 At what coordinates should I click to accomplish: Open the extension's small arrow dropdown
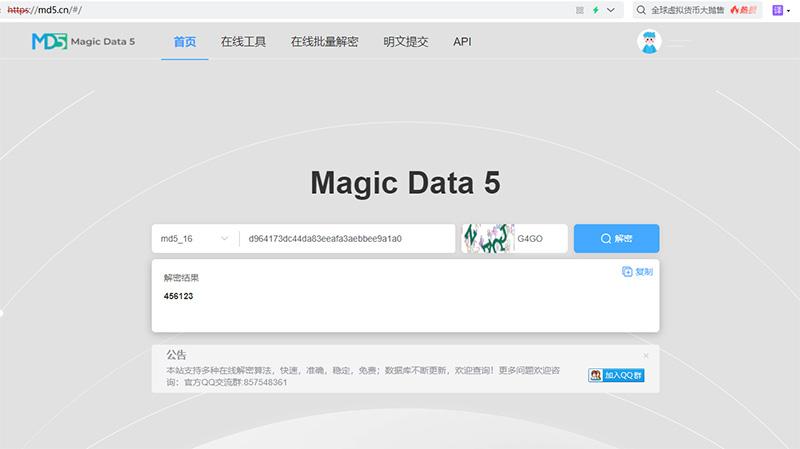click(x=789, y=11)
